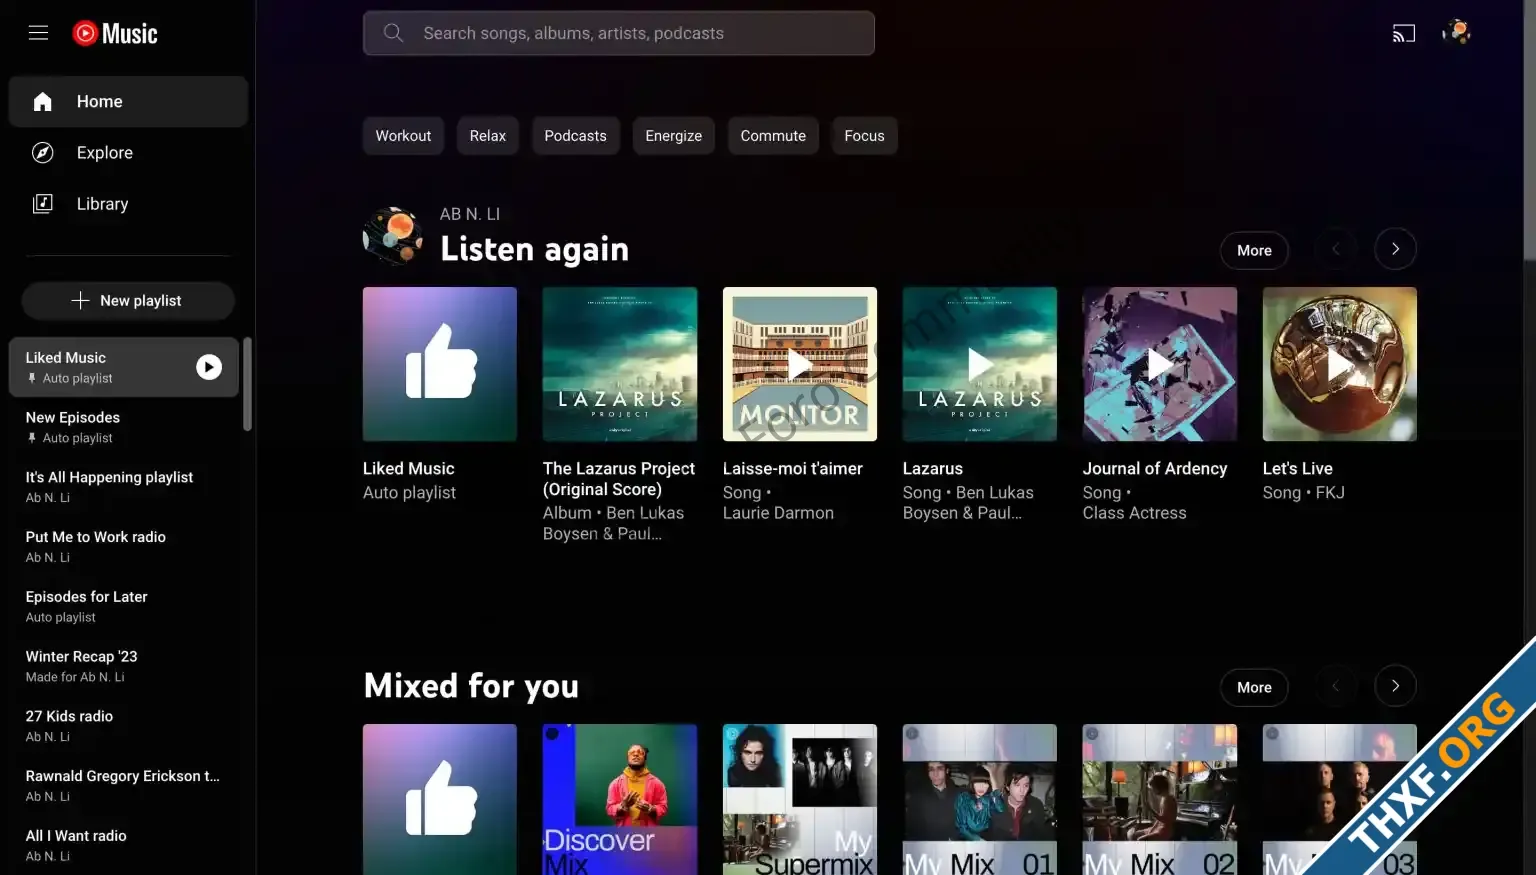1536x875 pixels.
Task: Open Discover Mix thumbnail
Action: point(620,799)
